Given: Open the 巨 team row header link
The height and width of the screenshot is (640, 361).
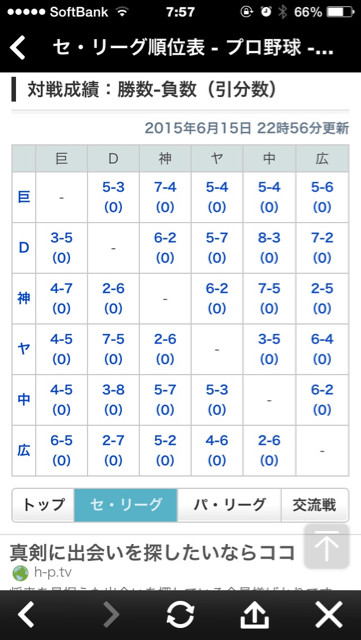Looking at the screenshot, I should click(24, 198).
